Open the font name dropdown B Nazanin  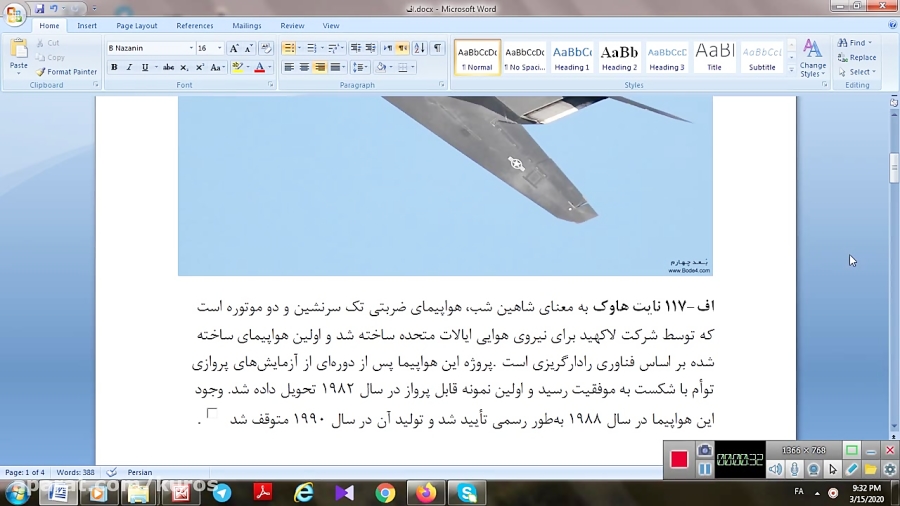coord(191,48)
